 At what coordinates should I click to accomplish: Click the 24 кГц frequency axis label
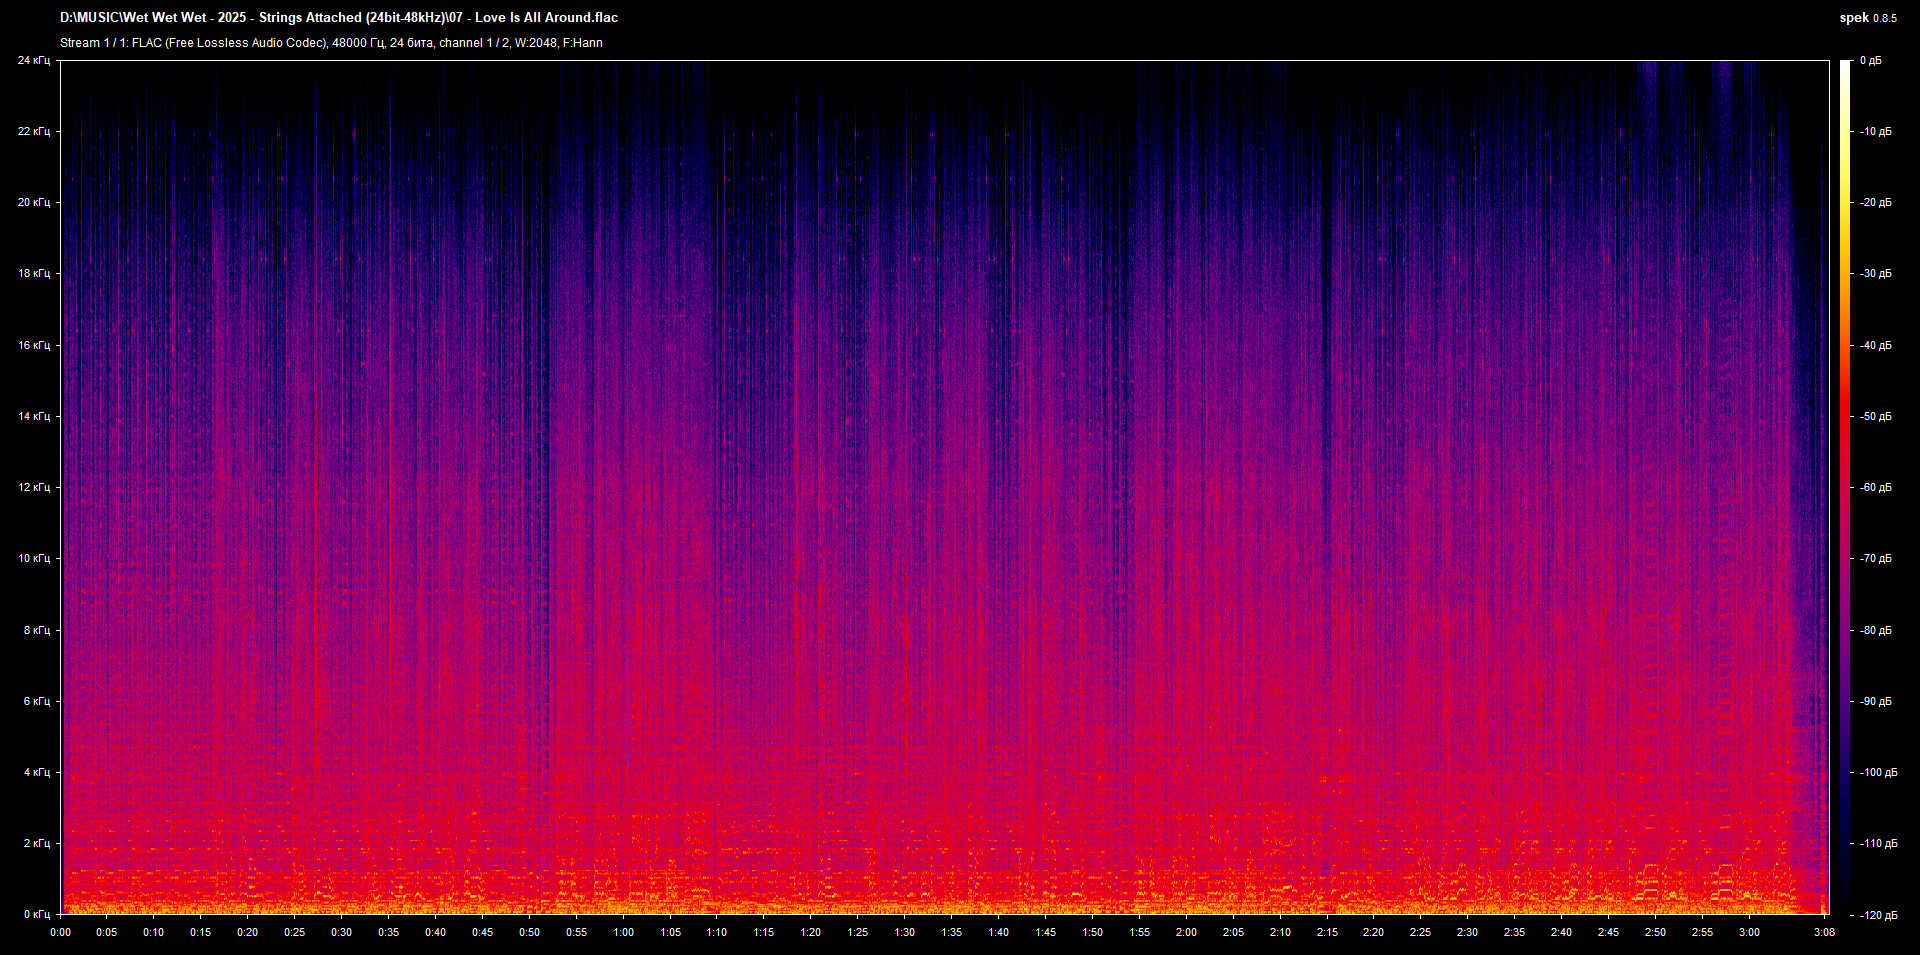(x=34, y=61)
